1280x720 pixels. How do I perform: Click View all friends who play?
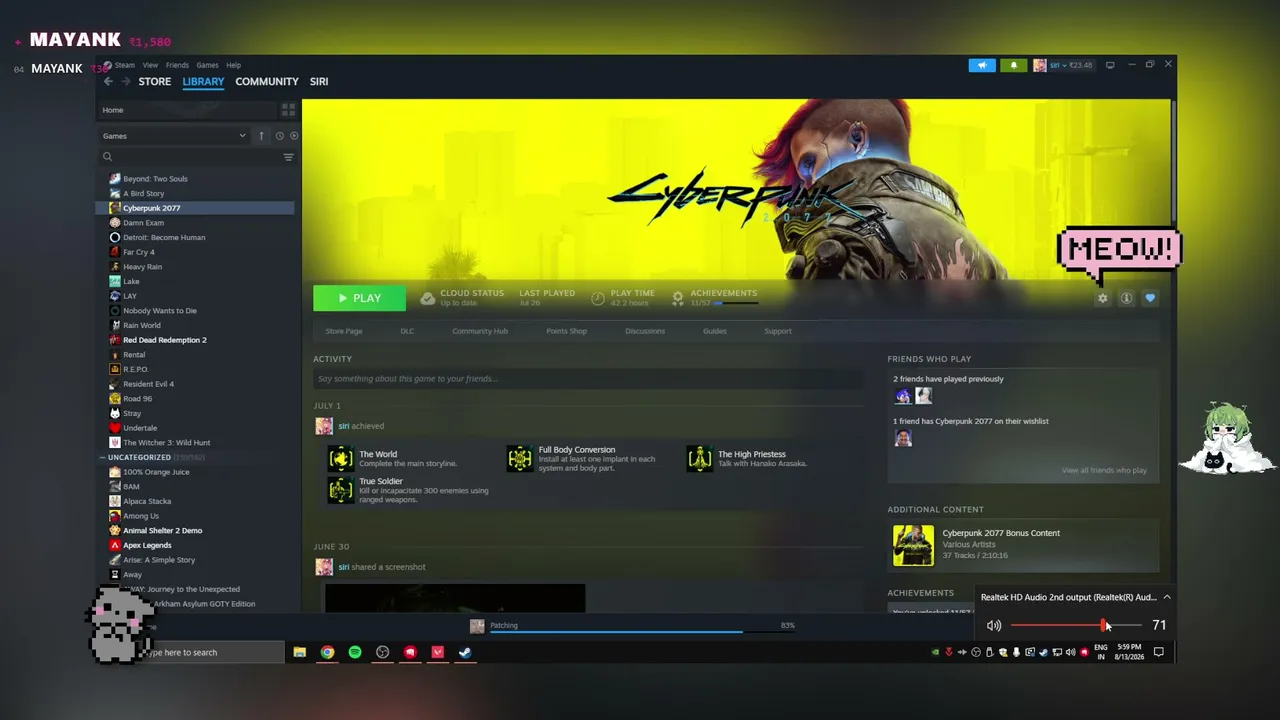[x=1104, y=470]
